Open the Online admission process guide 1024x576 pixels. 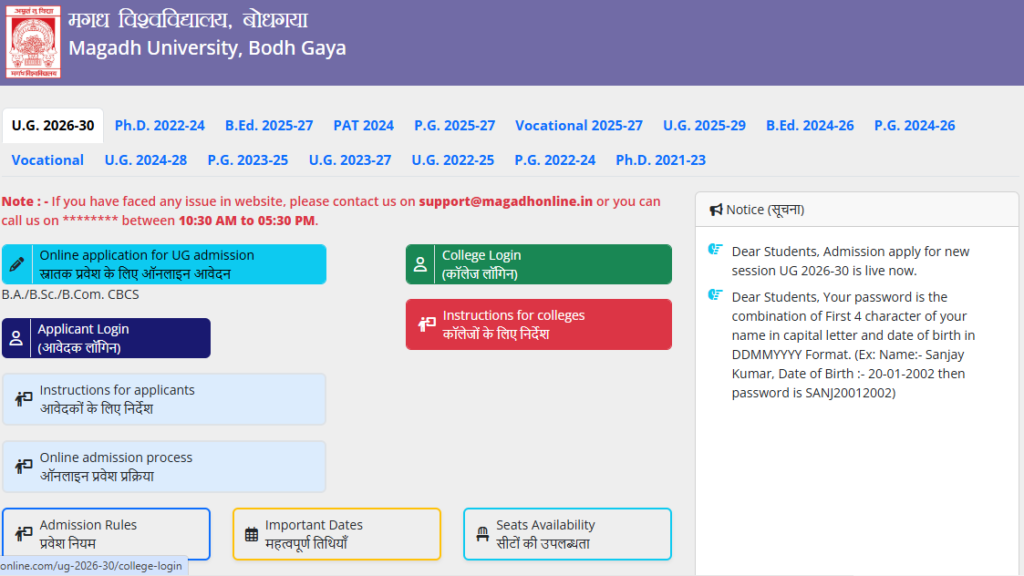[x=164, y=466]
